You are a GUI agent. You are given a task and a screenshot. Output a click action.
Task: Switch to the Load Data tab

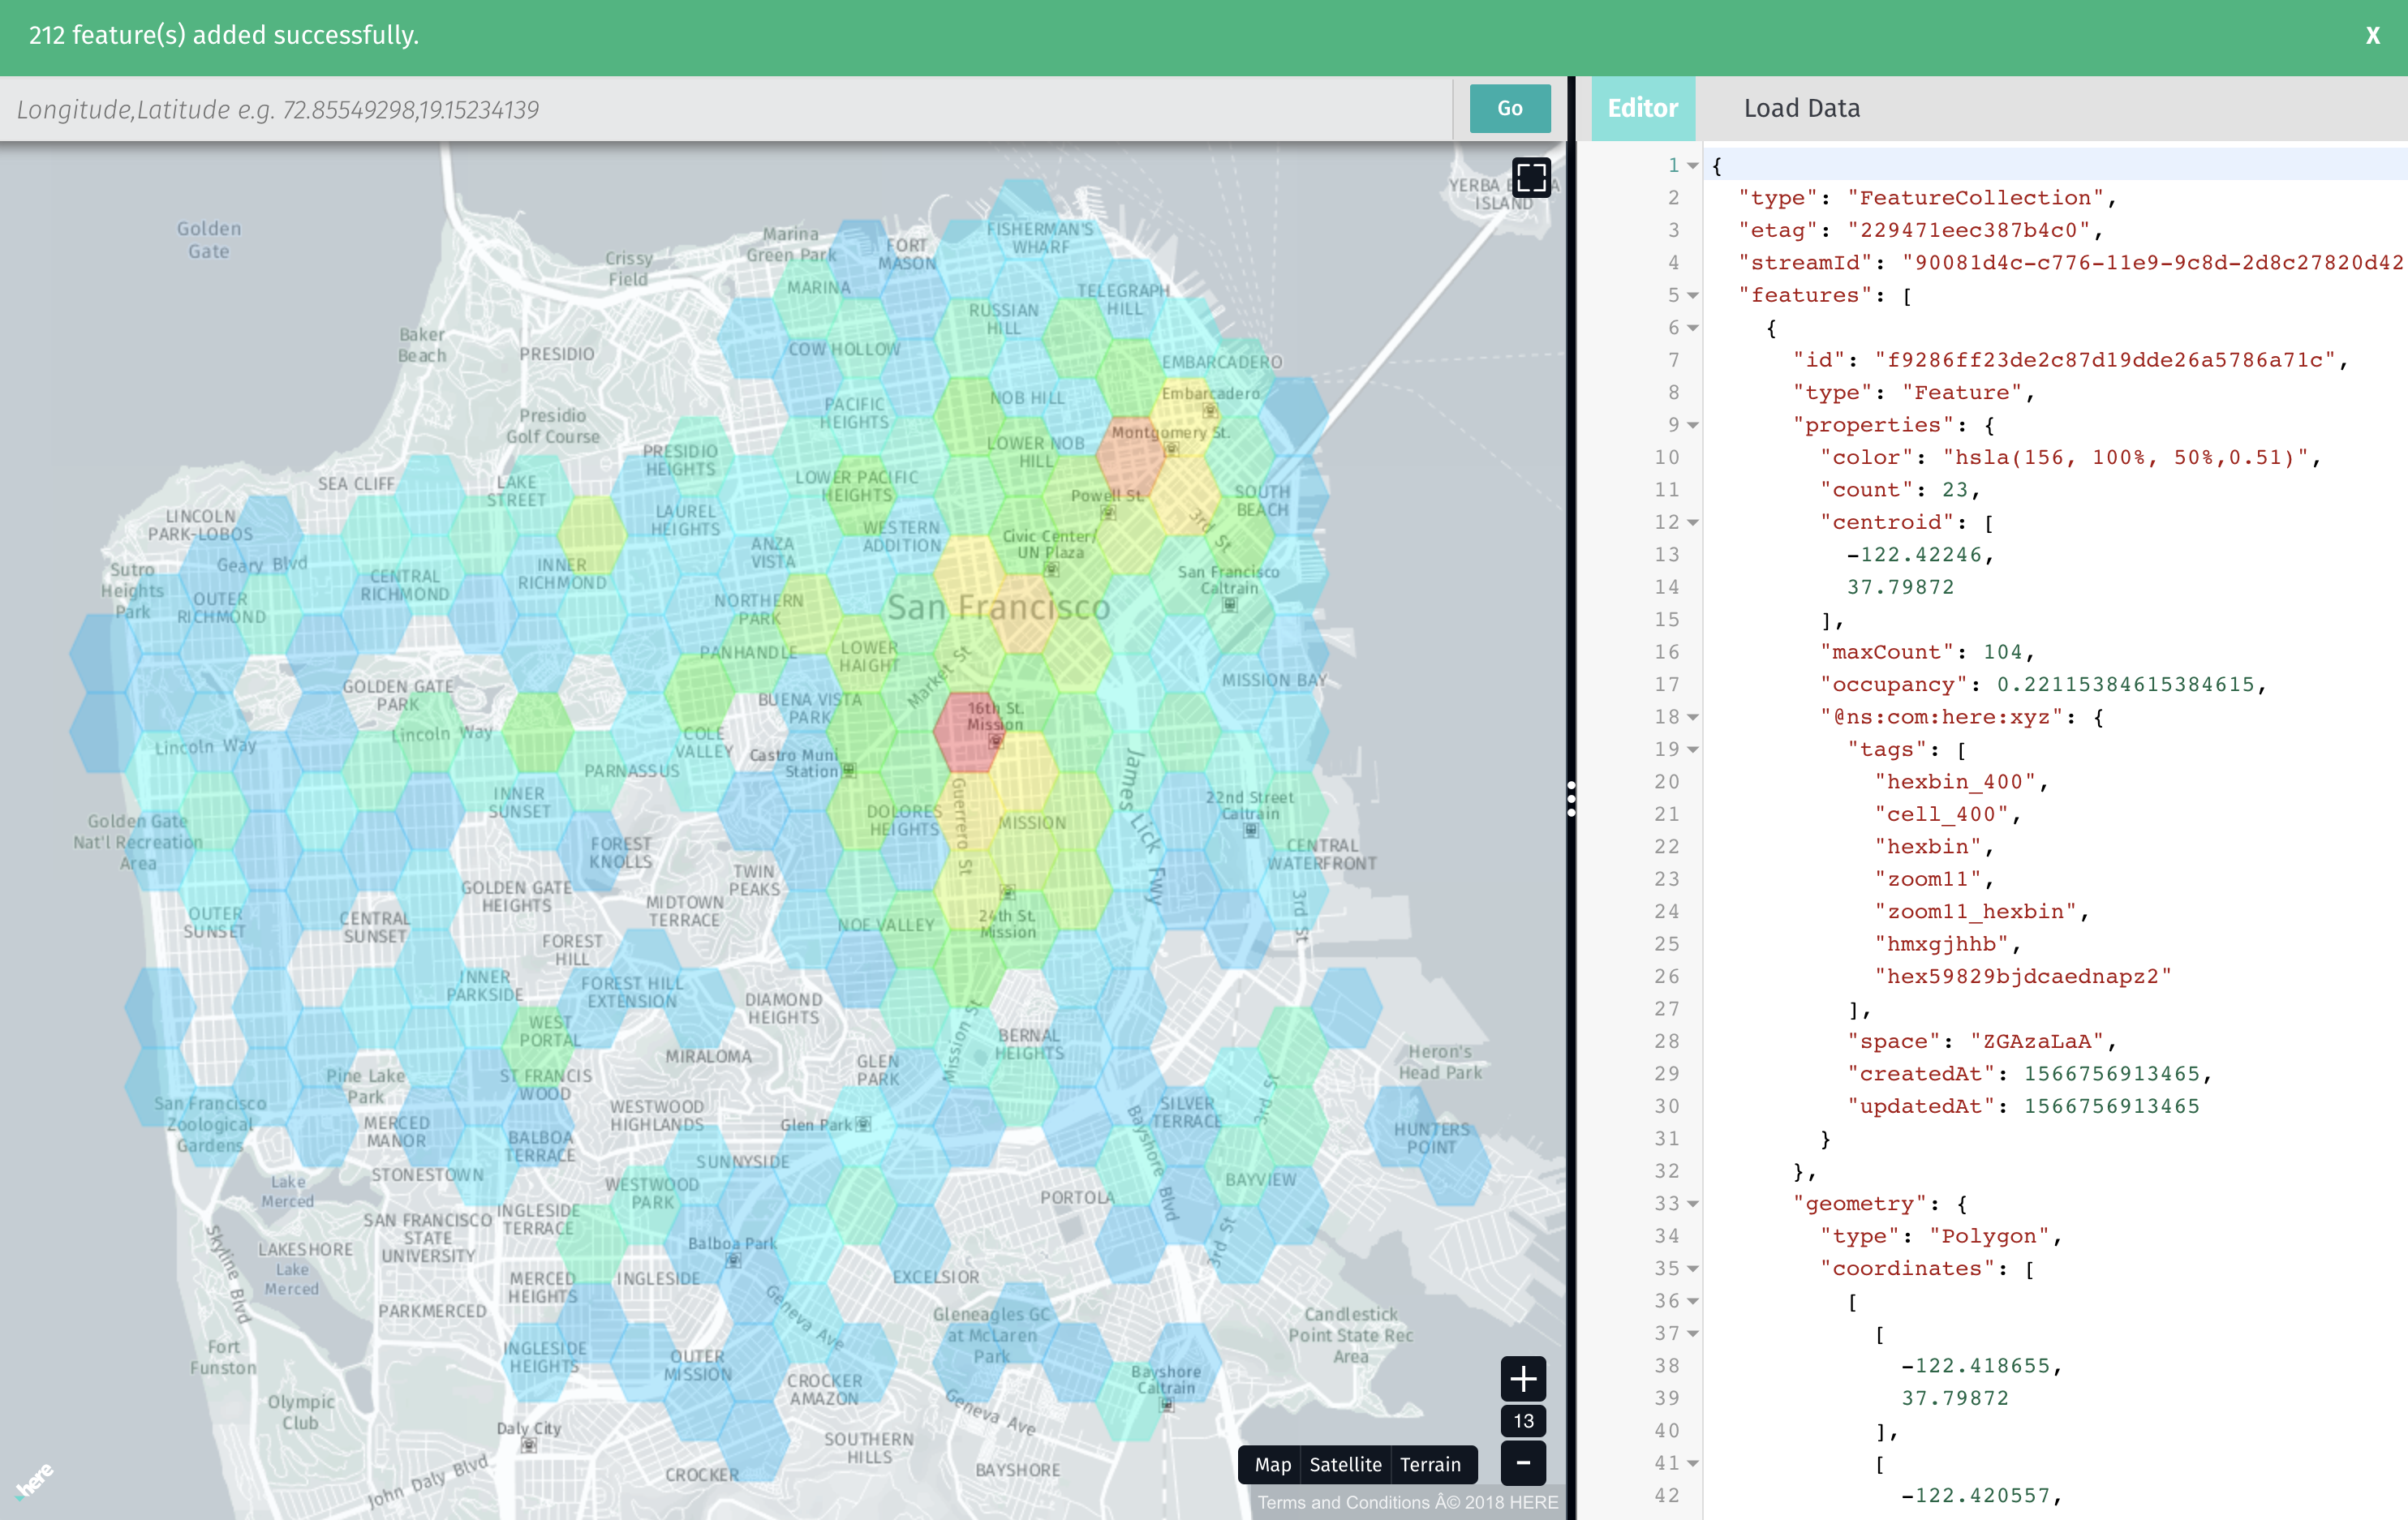point(1802,108)
